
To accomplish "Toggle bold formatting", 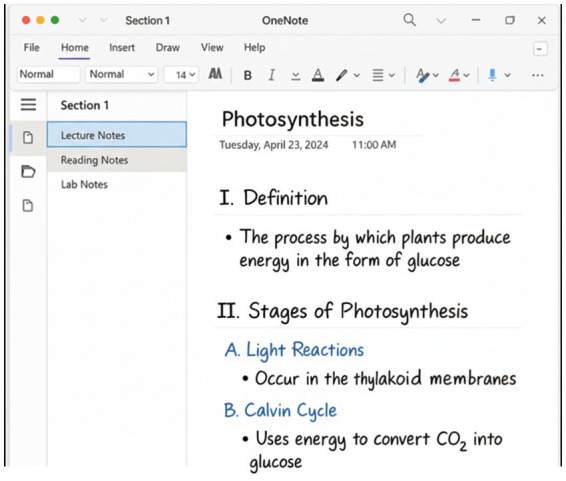I will coord(248,75).
